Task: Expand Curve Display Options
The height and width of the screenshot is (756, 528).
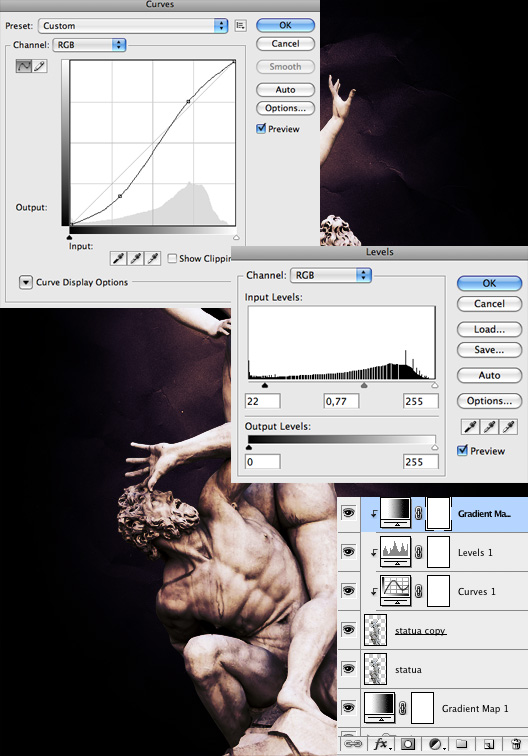Action: click(x=26, y=282)
